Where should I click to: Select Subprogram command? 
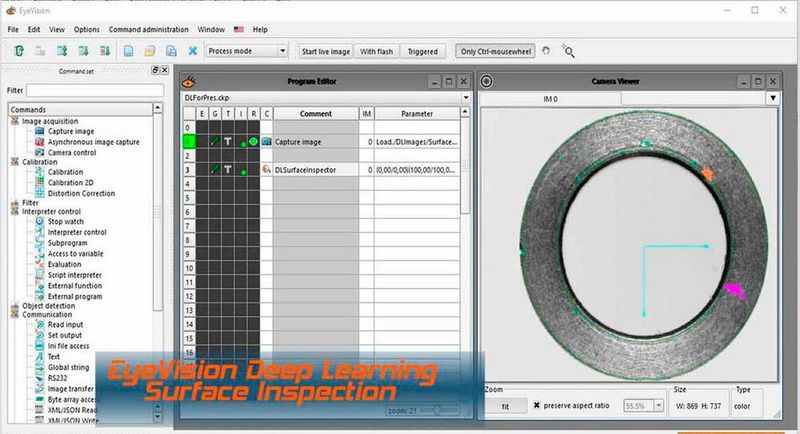coord(67,243)
